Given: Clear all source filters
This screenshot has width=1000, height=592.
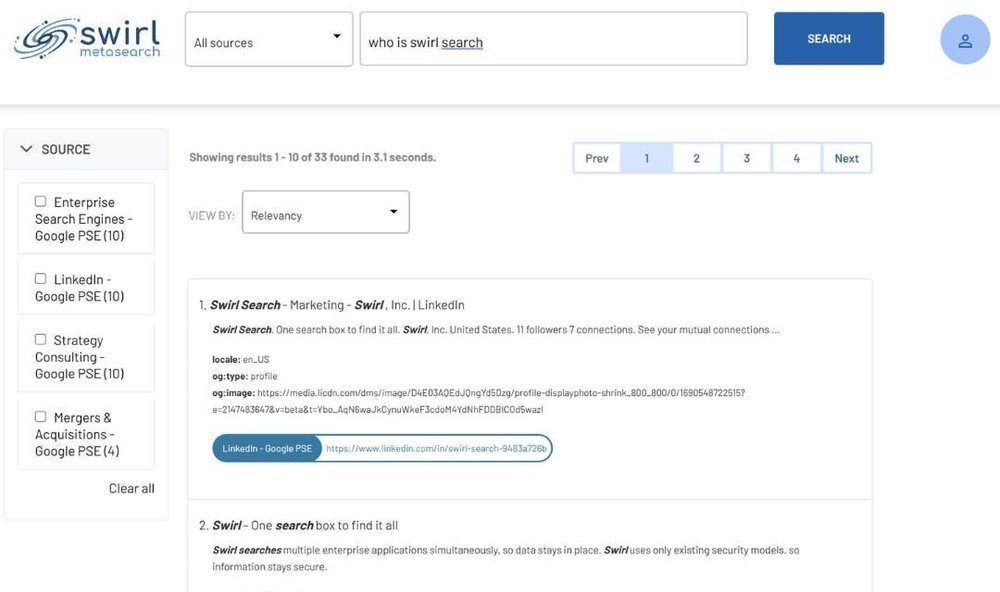Looking at the screenshot, I should coord(131,489).
